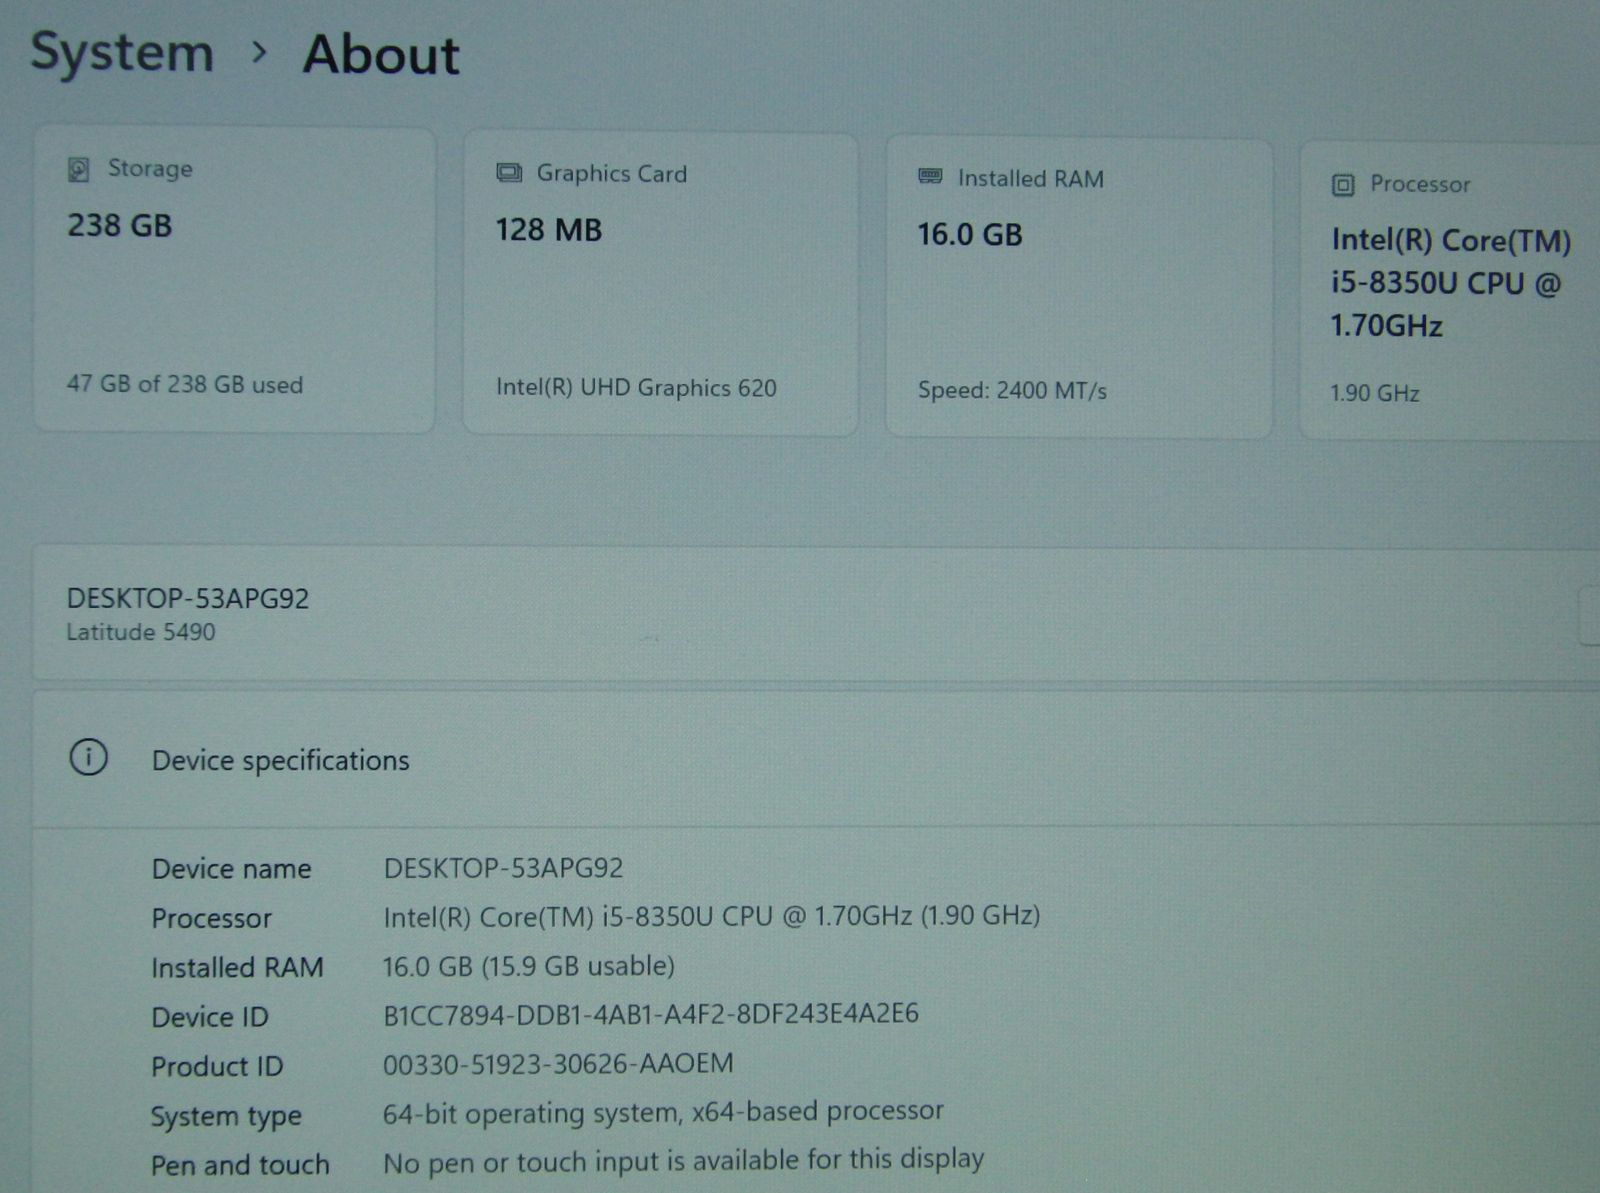The image size is (1600, 1193).
Task: Click the Storage drive icon
Action: click(x=78, y=169)
